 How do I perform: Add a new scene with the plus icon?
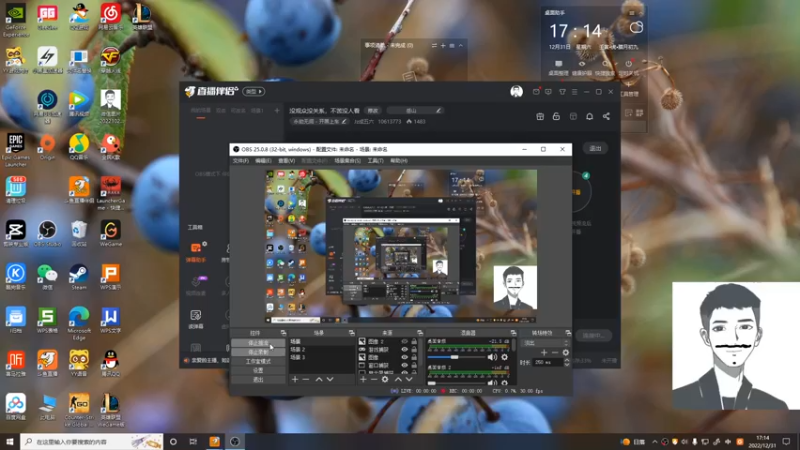[295, 380]
